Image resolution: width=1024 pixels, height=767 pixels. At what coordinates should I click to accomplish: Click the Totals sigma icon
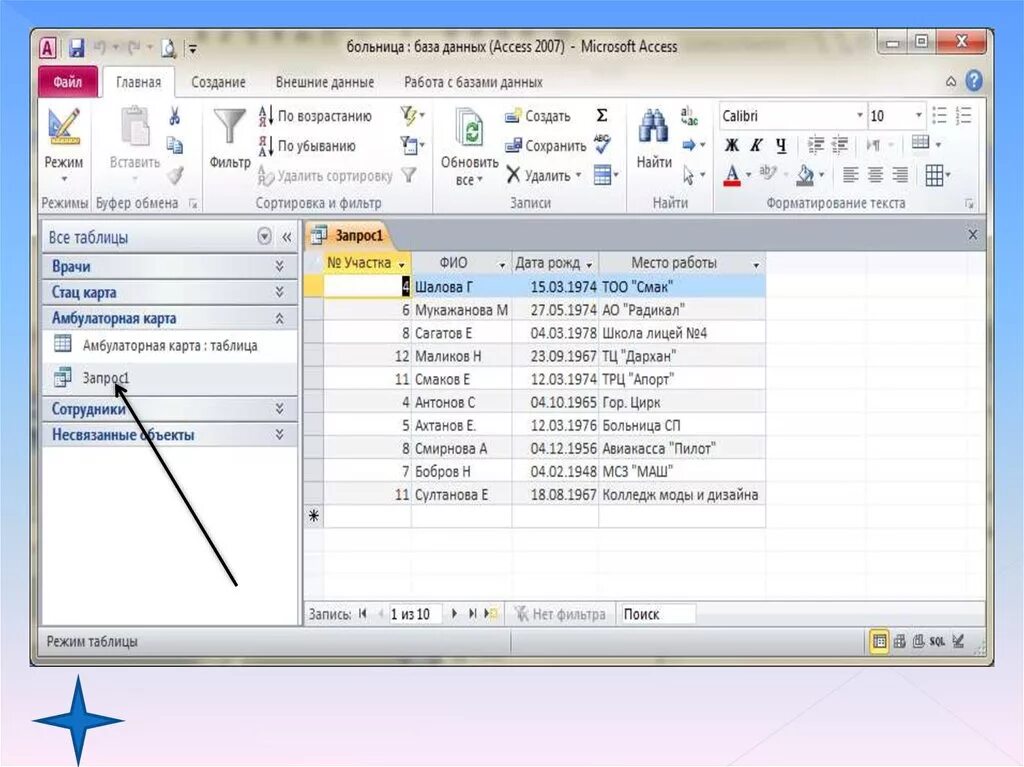[x=602, y=116]
